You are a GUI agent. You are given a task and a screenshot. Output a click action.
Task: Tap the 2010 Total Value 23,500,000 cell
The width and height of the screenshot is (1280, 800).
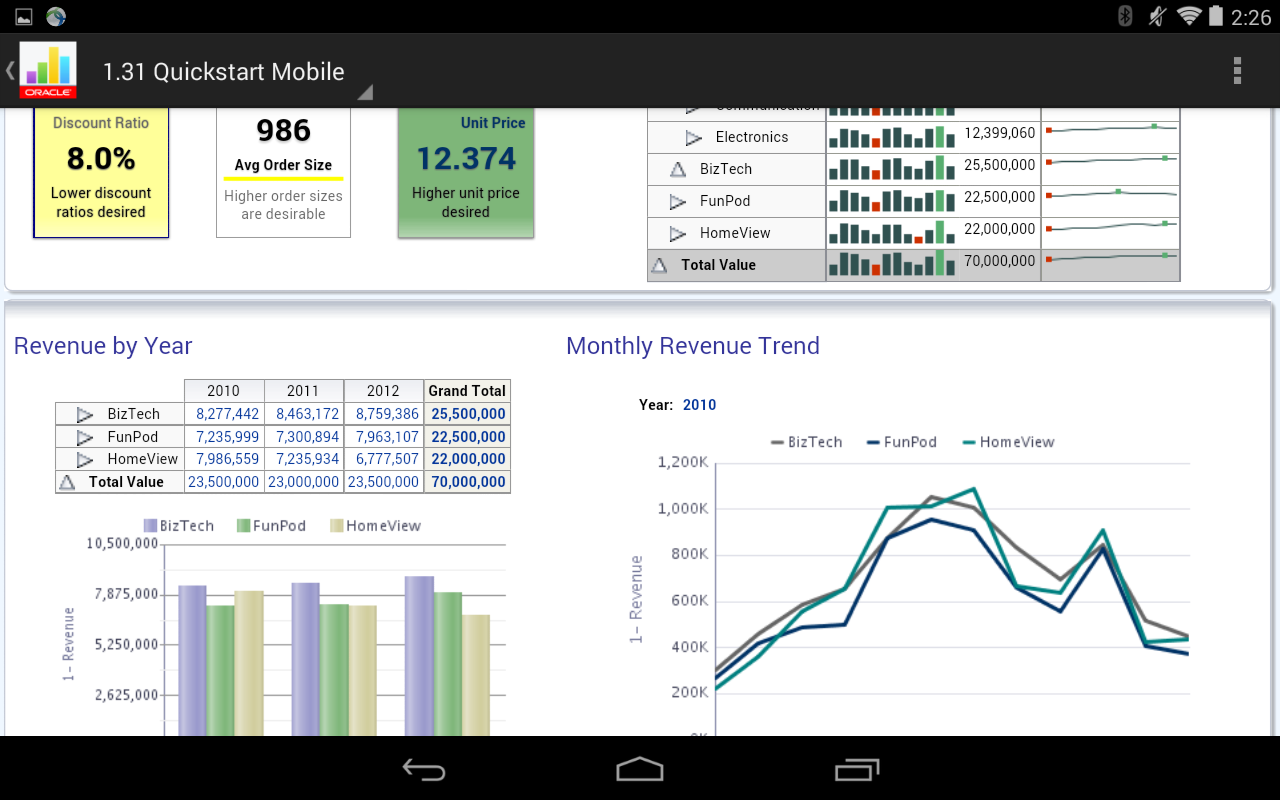tap(224, 482)
